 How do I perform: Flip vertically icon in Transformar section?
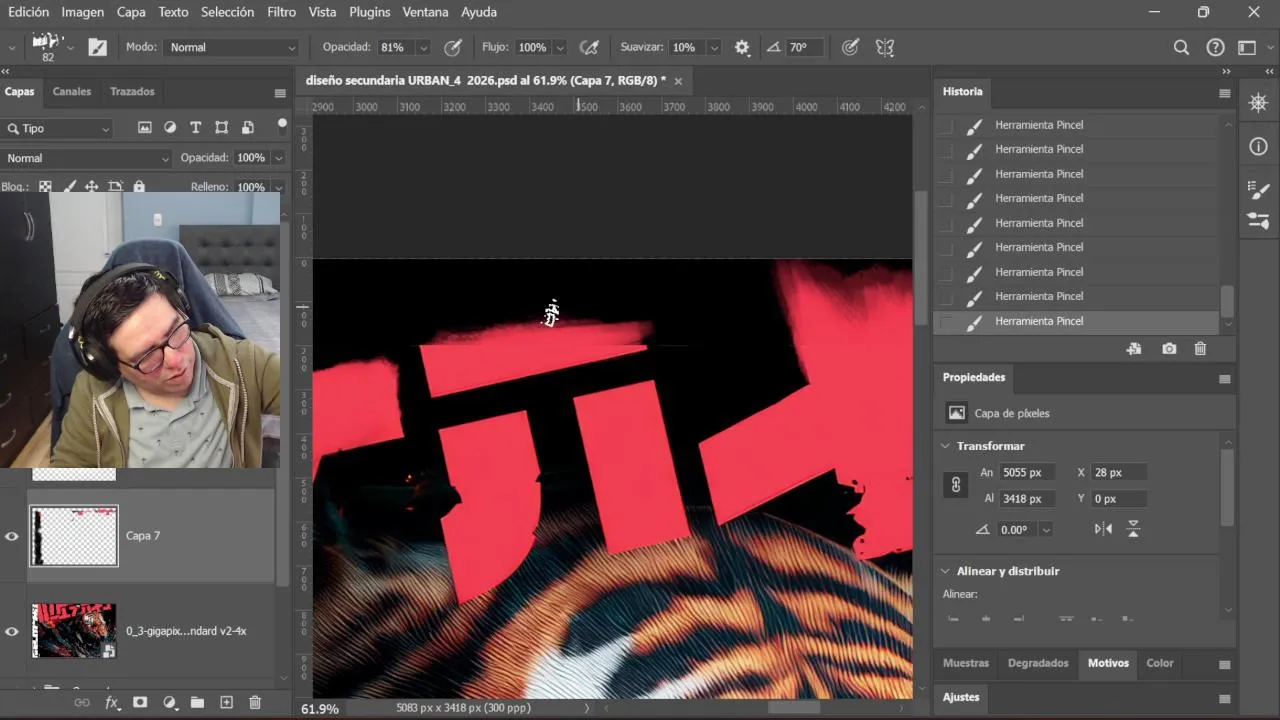pyautogui.click(x=1133, y=529)
